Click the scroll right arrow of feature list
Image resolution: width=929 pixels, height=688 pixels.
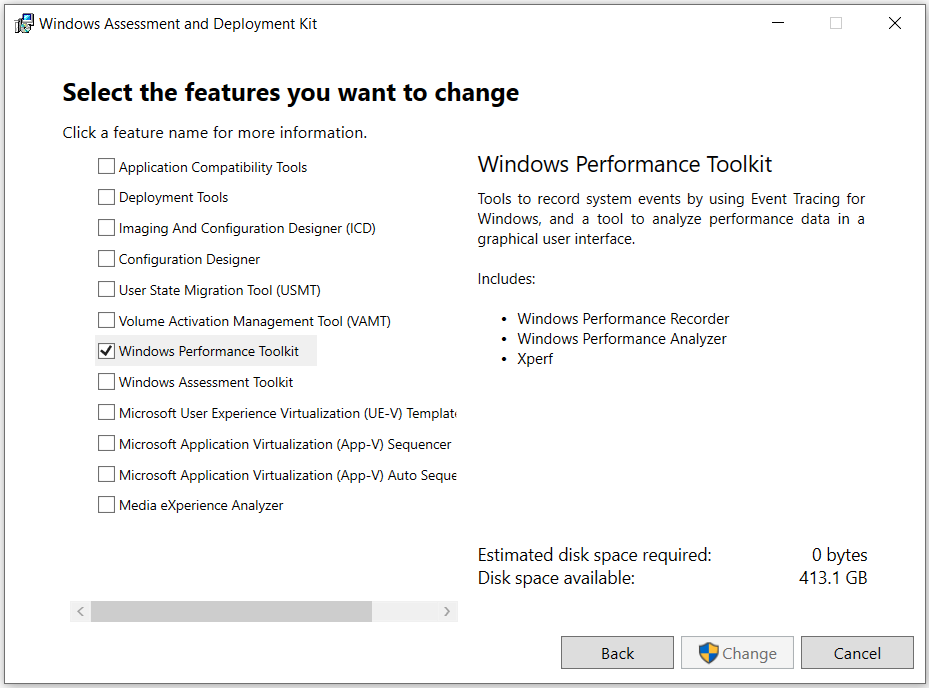[x=447, y=612]
